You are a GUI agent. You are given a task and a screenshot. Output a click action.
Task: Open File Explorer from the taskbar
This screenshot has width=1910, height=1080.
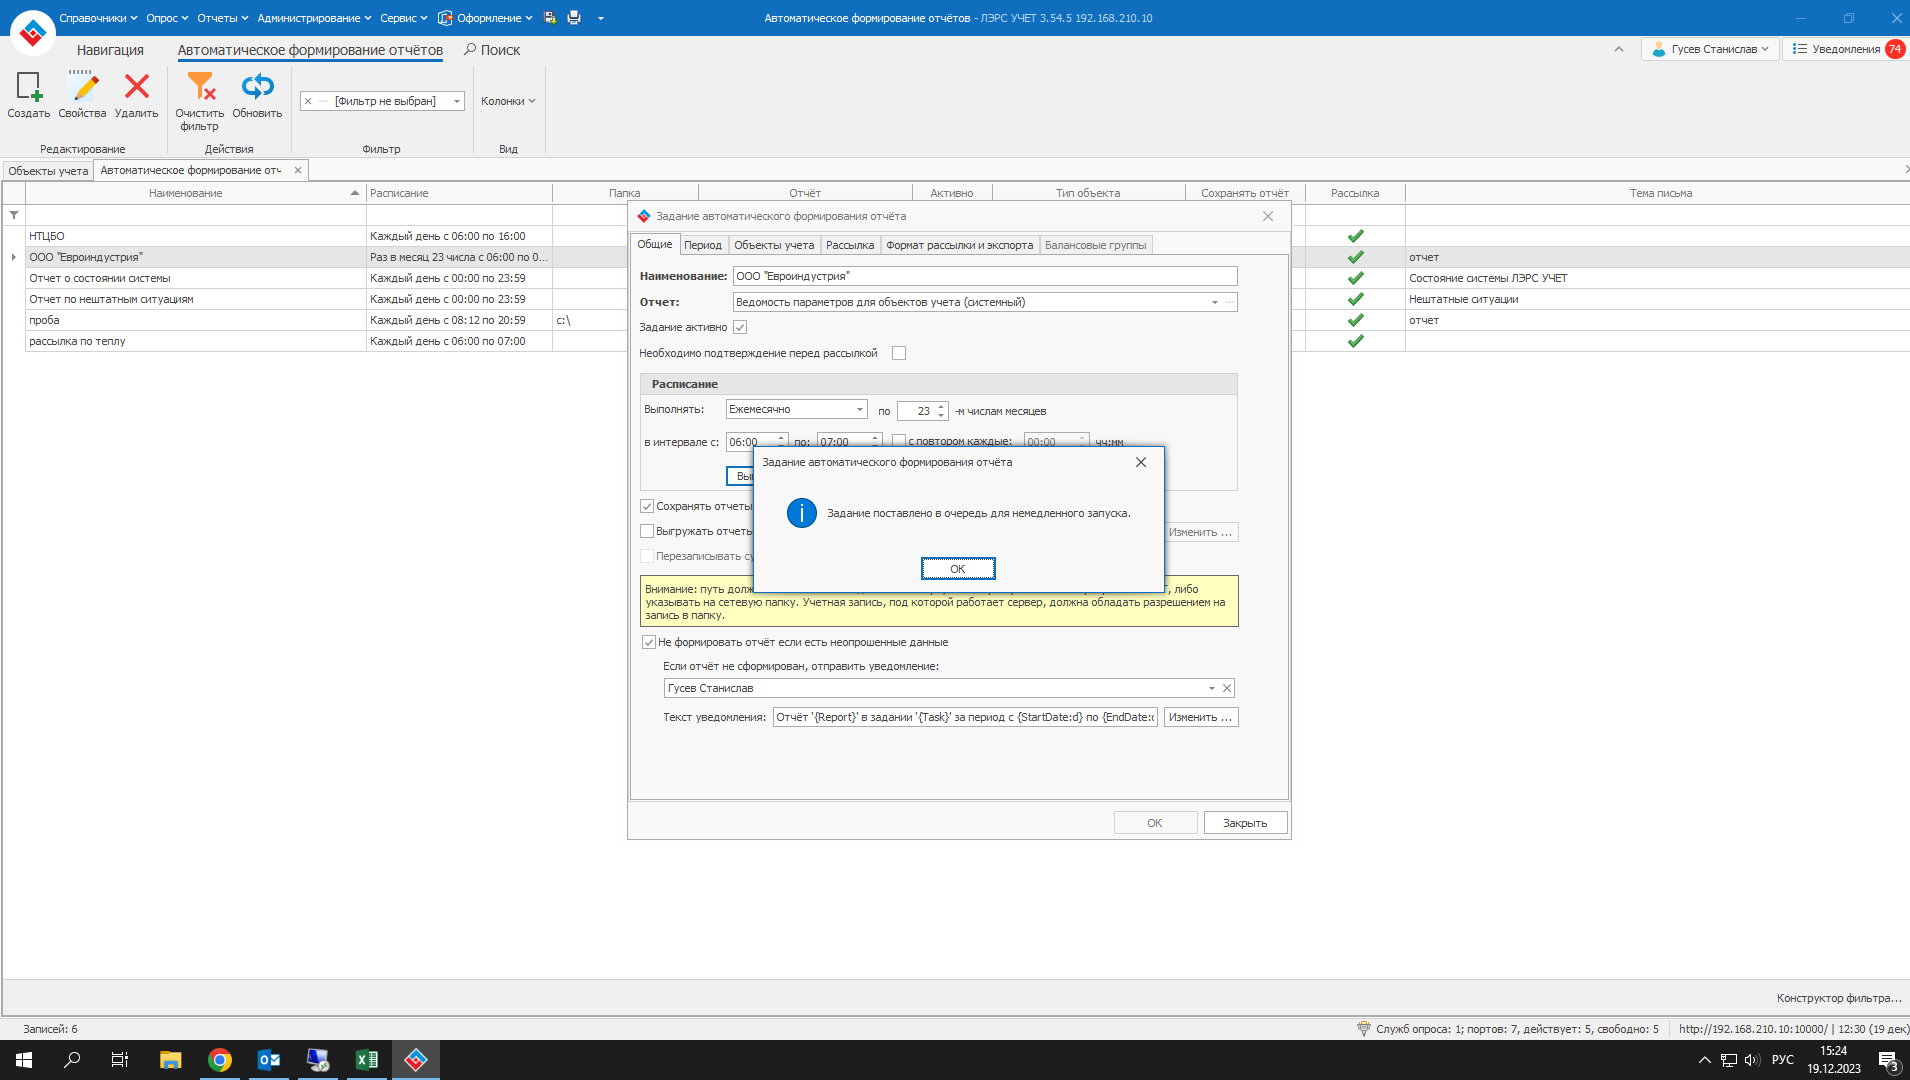[171, 1060]
